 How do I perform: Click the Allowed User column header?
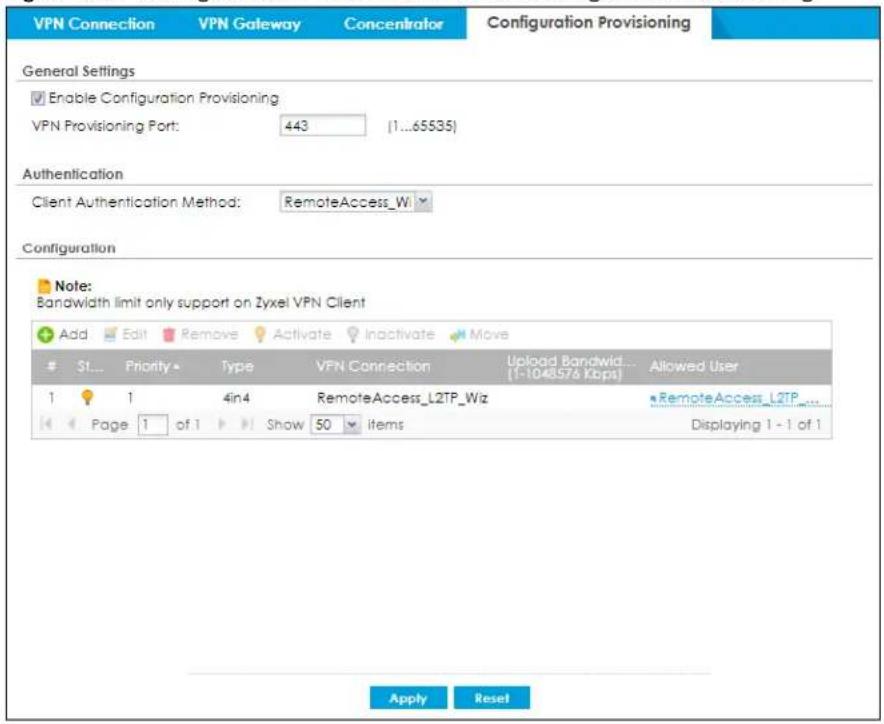click(x=693, y=367)
